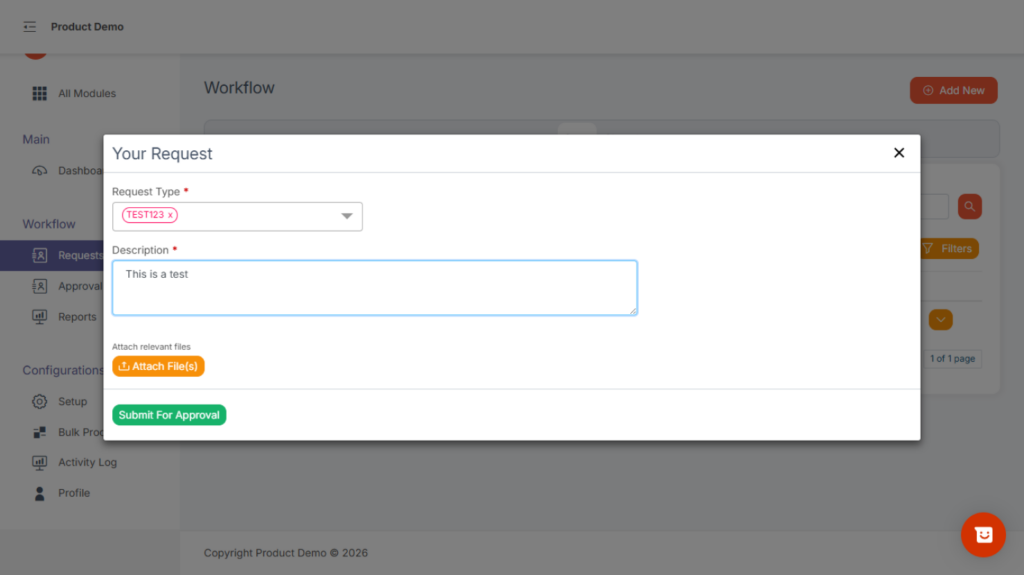Click Submit For Approval button
Screen dimensions: 1024x575
coord(169,415)
